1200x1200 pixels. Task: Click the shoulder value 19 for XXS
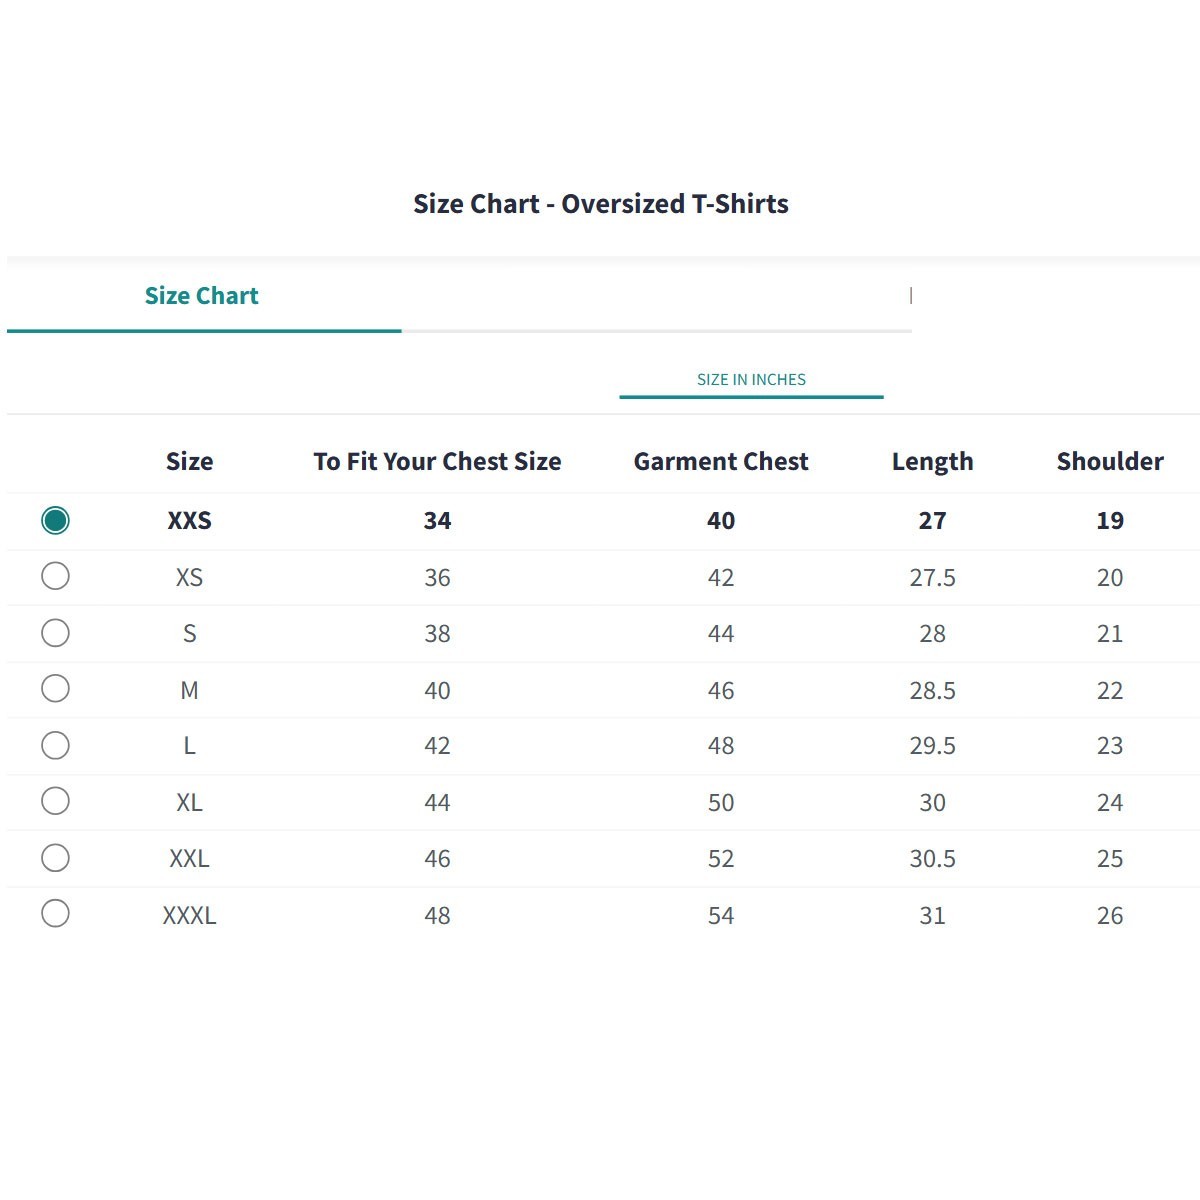[x=1110, y=521]
